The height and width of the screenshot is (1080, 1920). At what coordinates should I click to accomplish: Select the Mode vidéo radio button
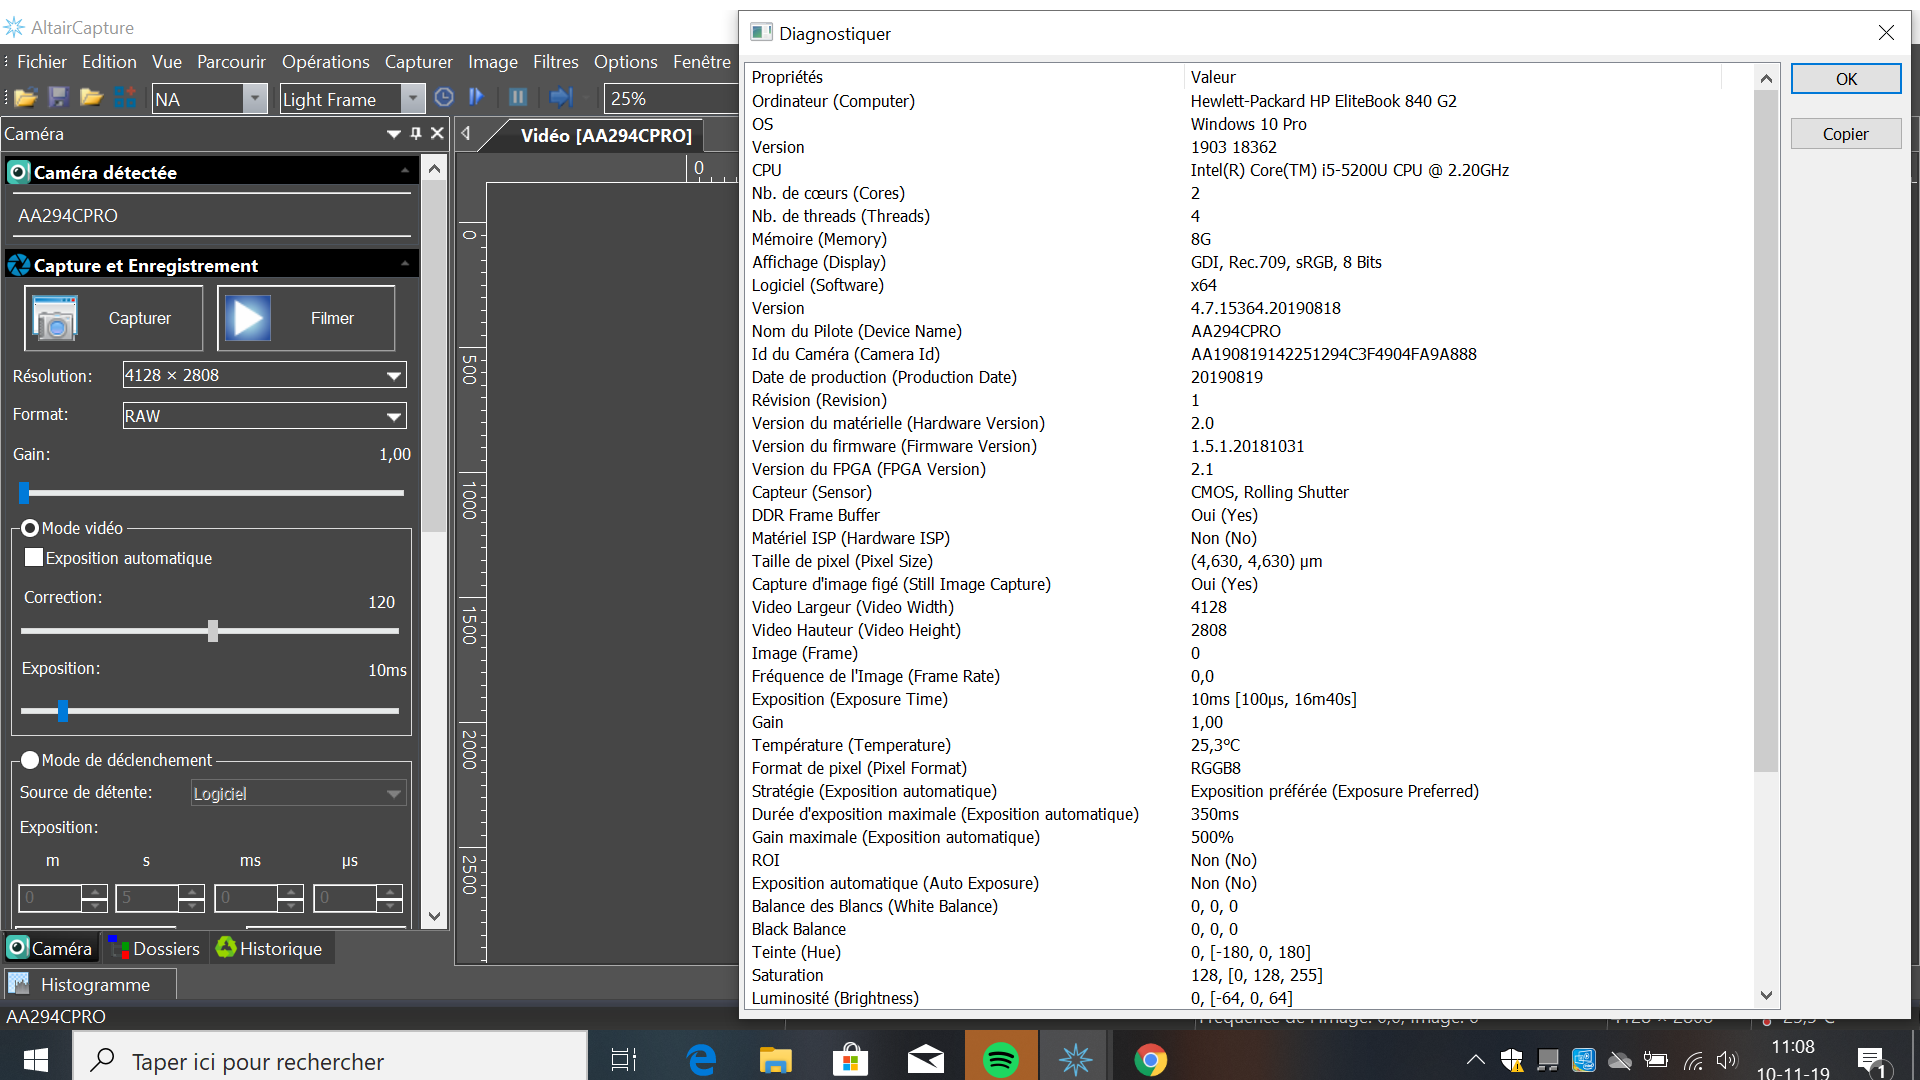[30, 528]
